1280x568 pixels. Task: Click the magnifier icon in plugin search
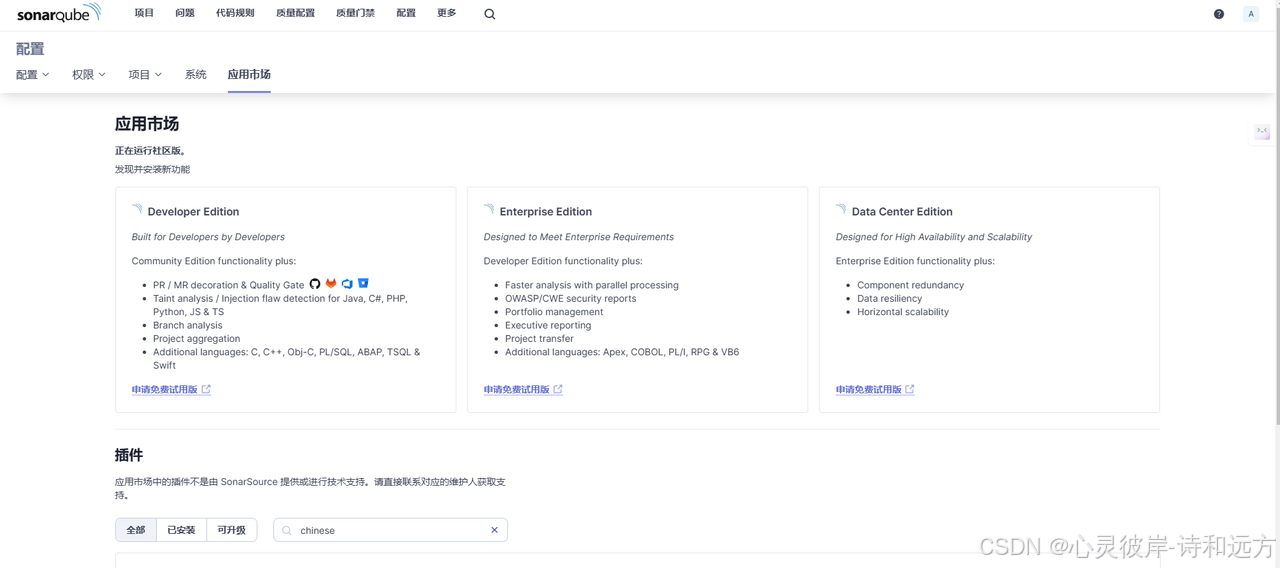287,530
